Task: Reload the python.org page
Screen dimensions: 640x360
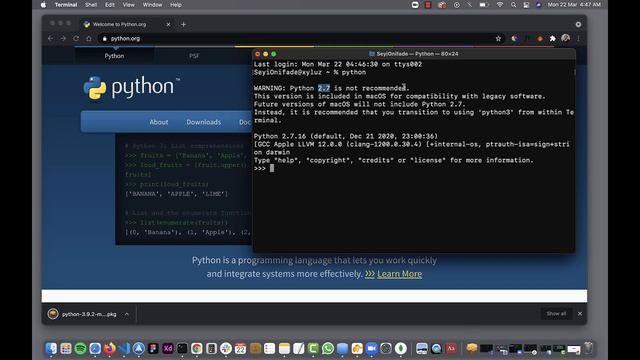Action: 76,38
